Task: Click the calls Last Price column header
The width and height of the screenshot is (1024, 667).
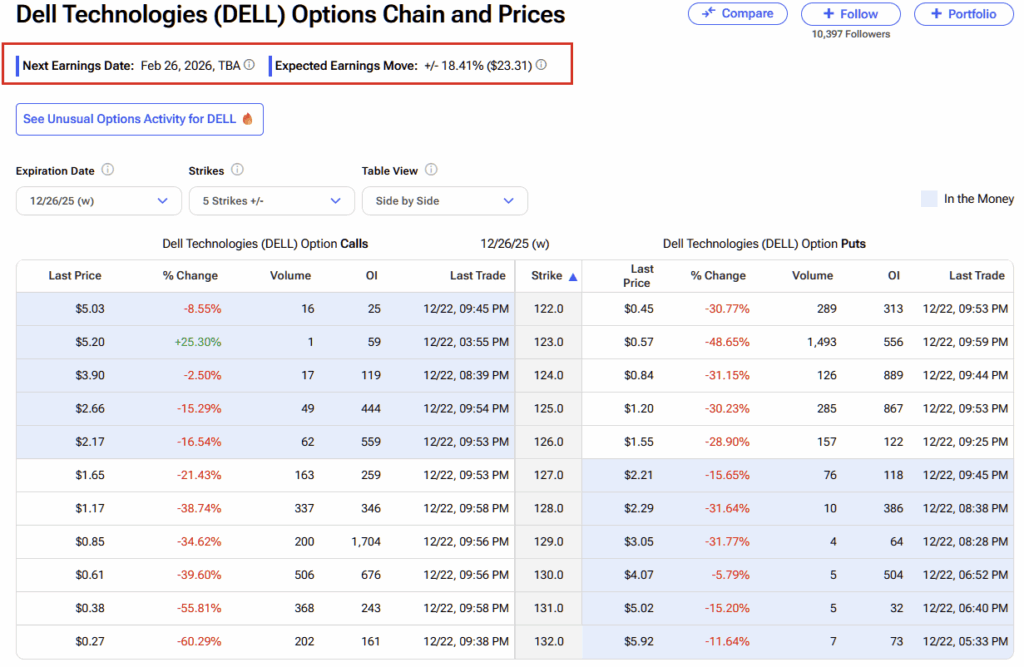Action: (75, 276)
